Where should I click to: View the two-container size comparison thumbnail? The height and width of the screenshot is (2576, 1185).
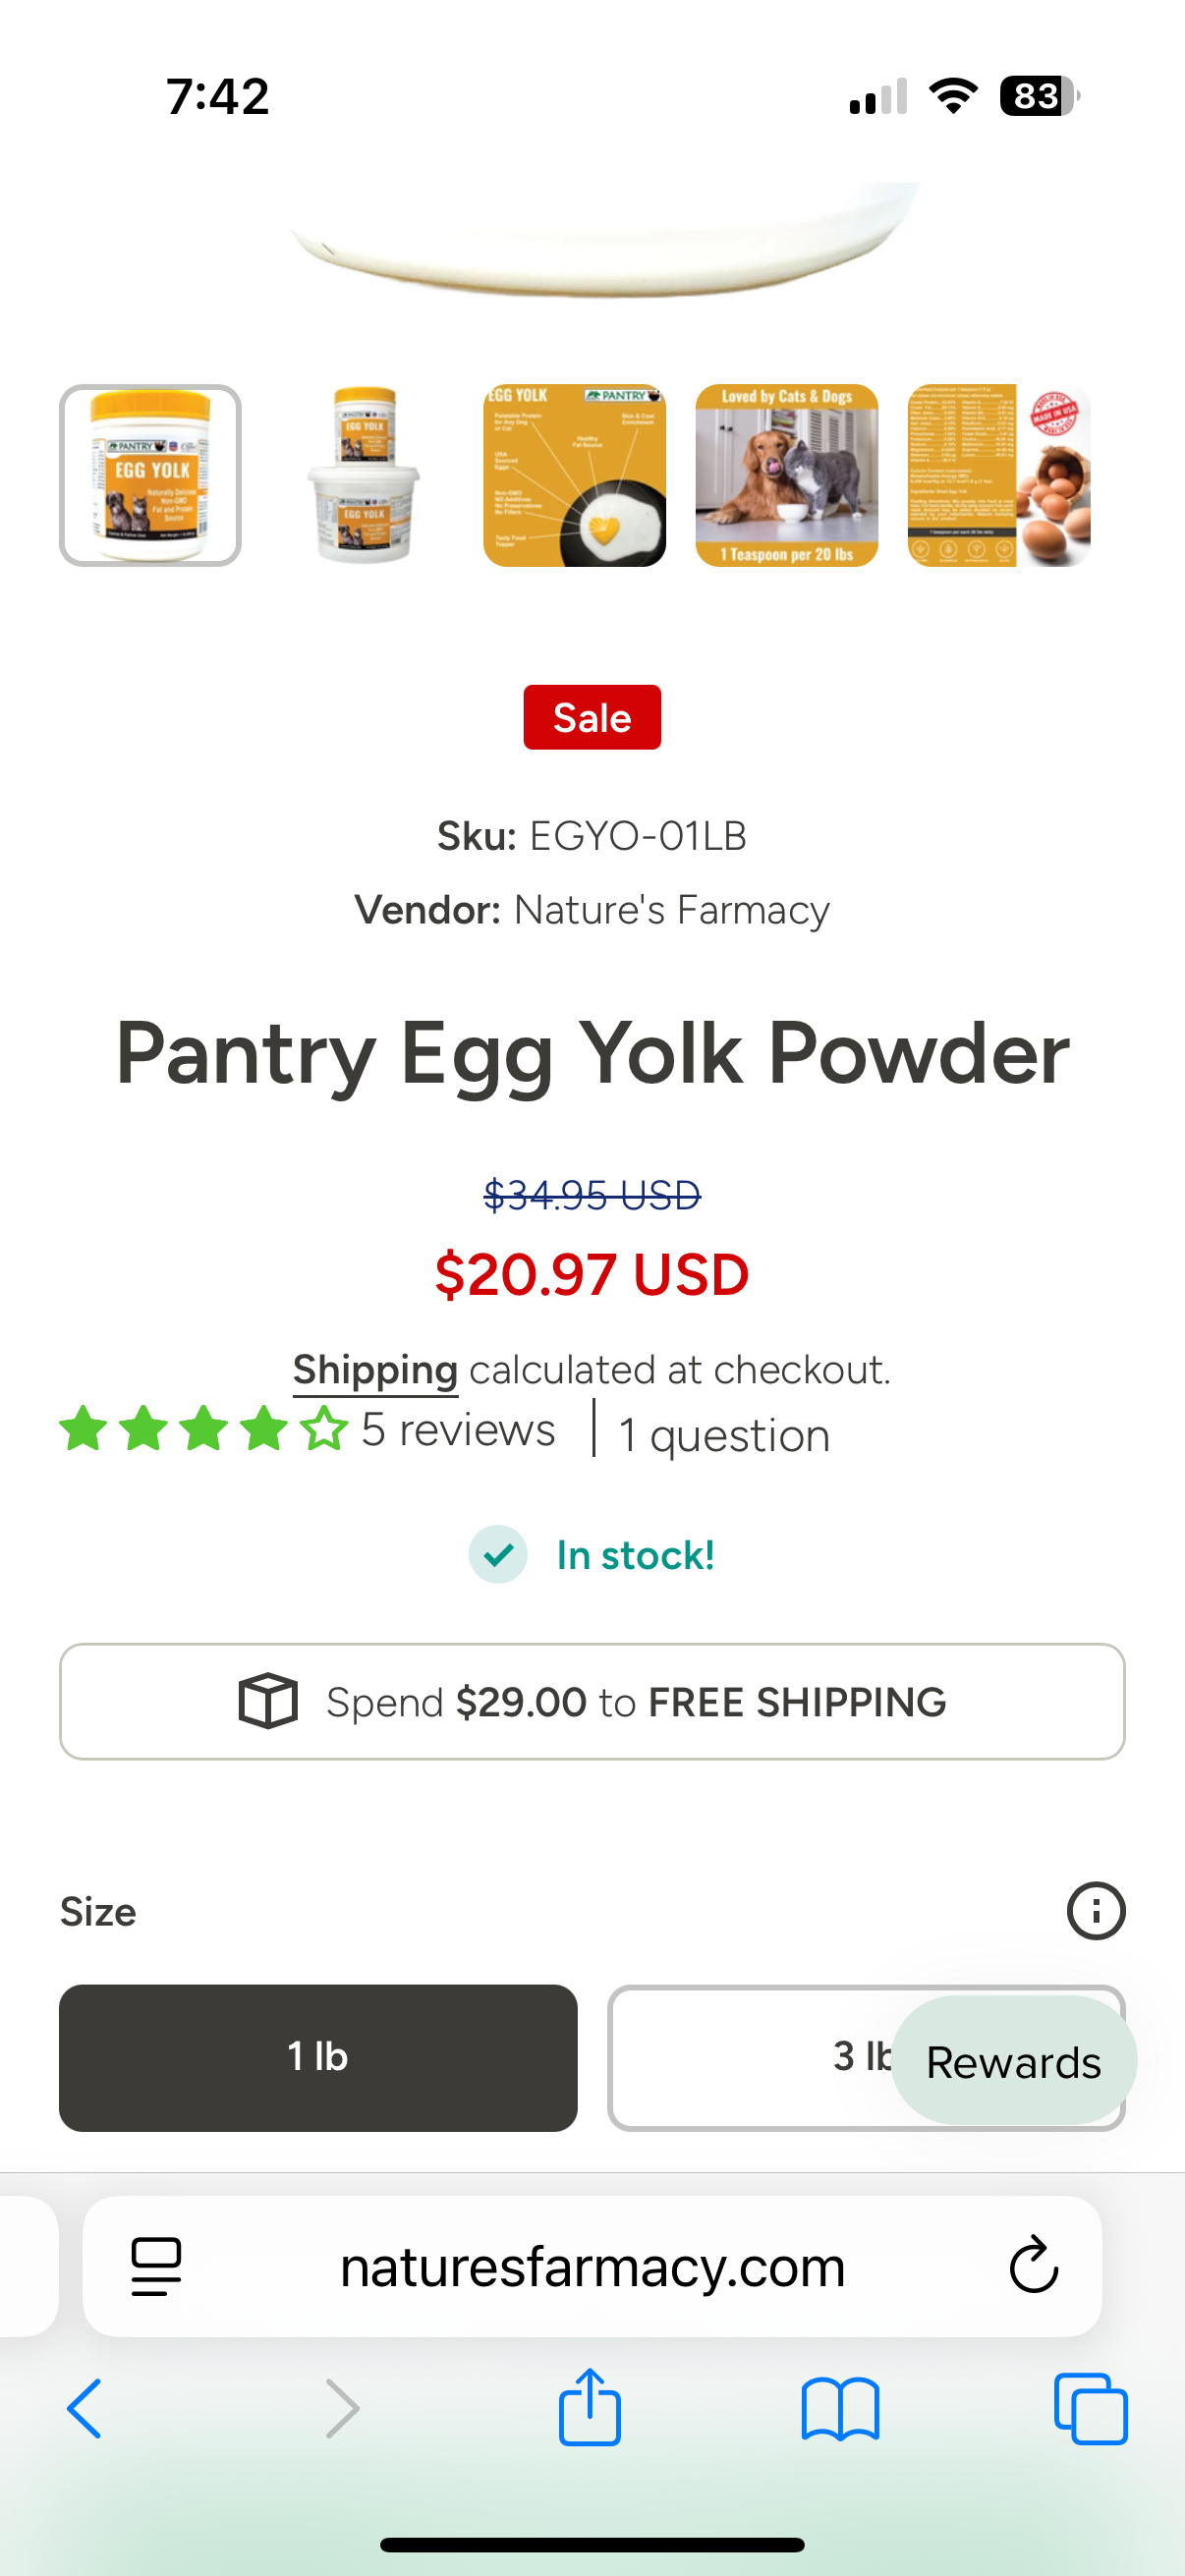pyautogui.click(x=363, y=475)
